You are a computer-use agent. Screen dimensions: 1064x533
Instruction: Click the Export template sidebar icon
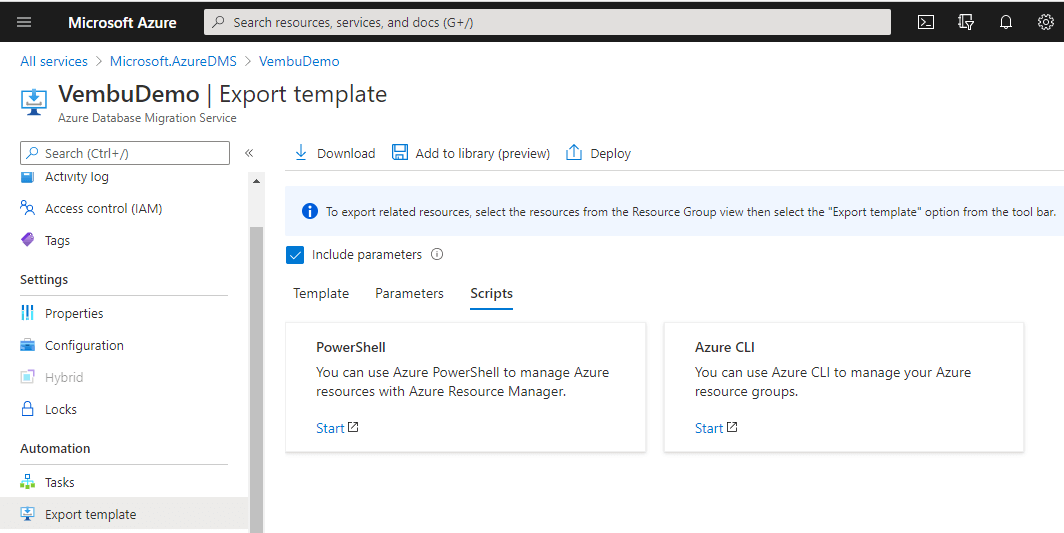click(x=27, y=514)
